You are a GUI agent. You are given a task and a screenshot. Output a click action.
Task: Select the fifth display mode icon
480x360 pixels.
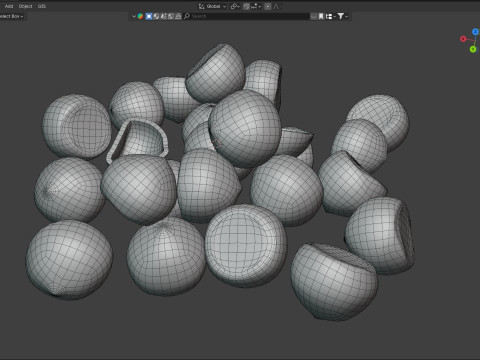(x=178, y=16)
